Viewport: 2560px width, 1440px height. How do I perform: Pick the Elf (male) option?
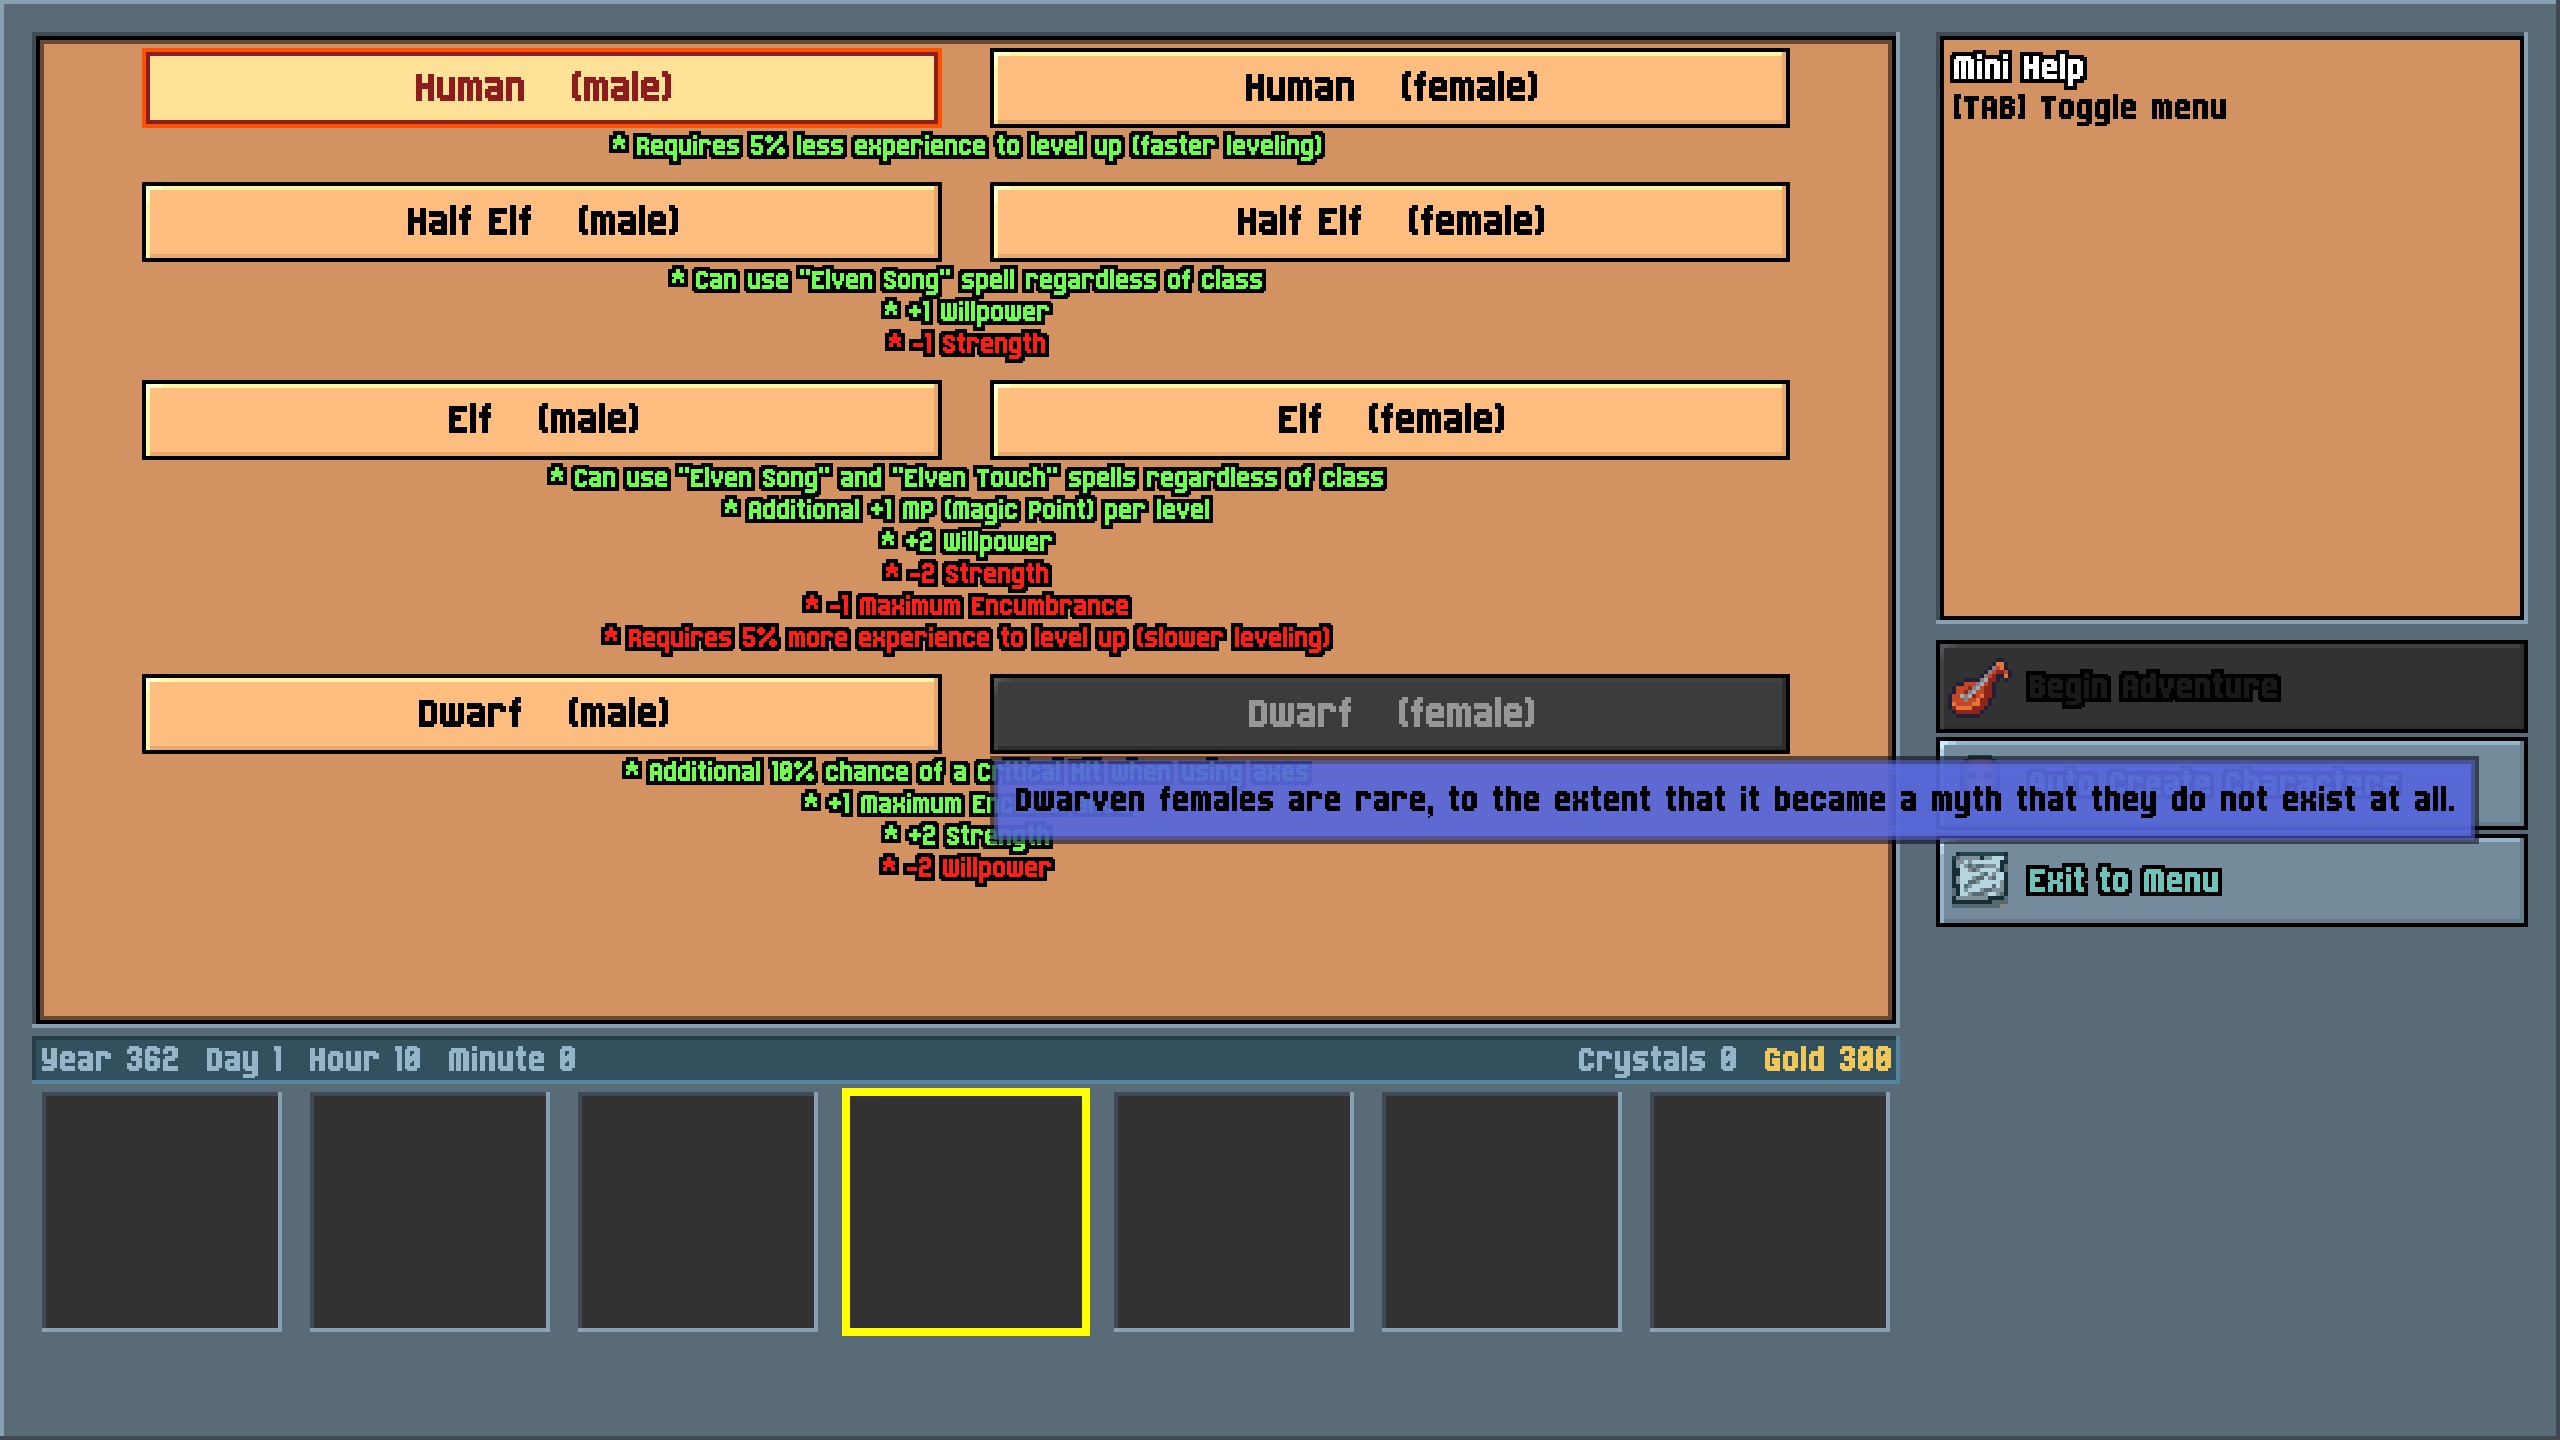[541, 420]
